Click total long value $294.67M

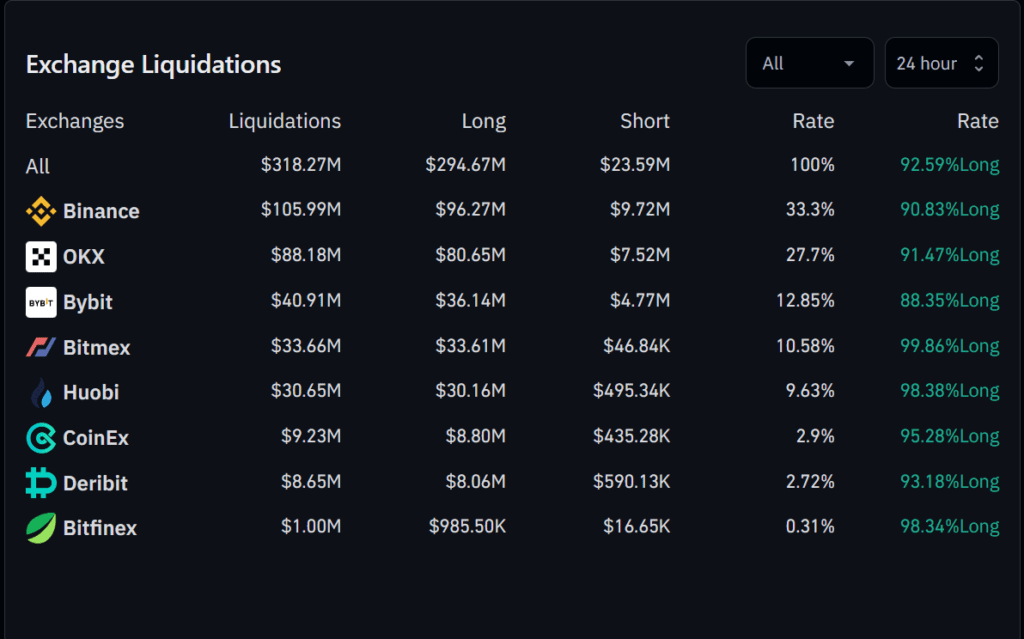(x=466, y=165)
